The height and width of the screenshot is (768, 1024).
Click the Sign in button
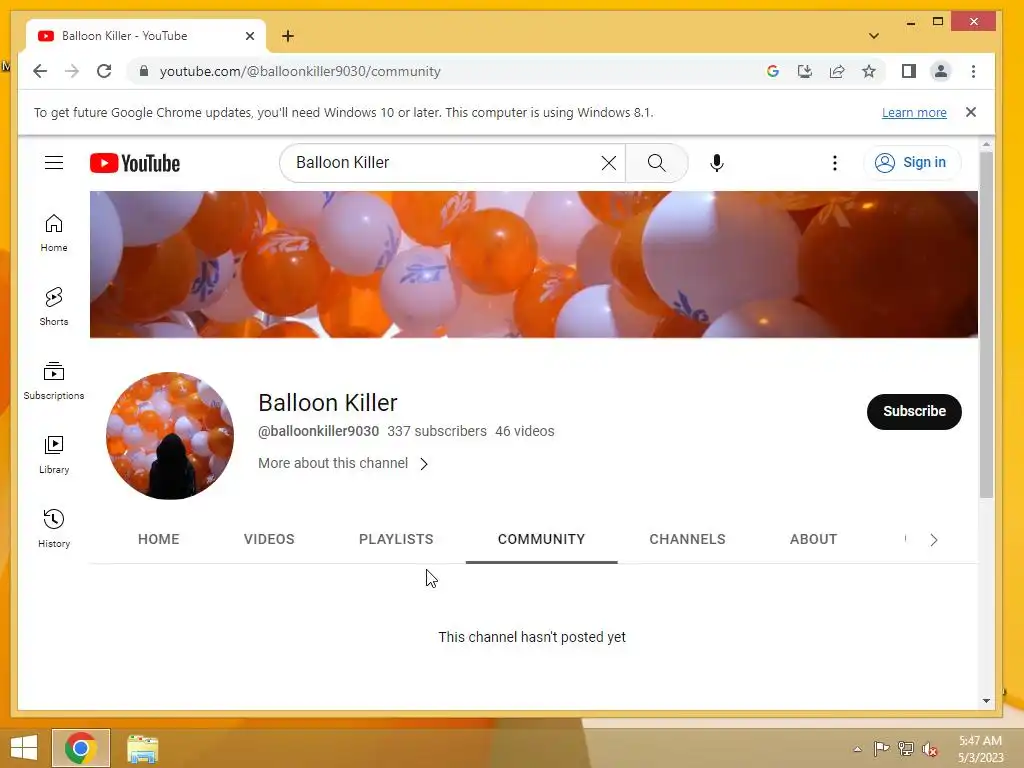[912, 163]
